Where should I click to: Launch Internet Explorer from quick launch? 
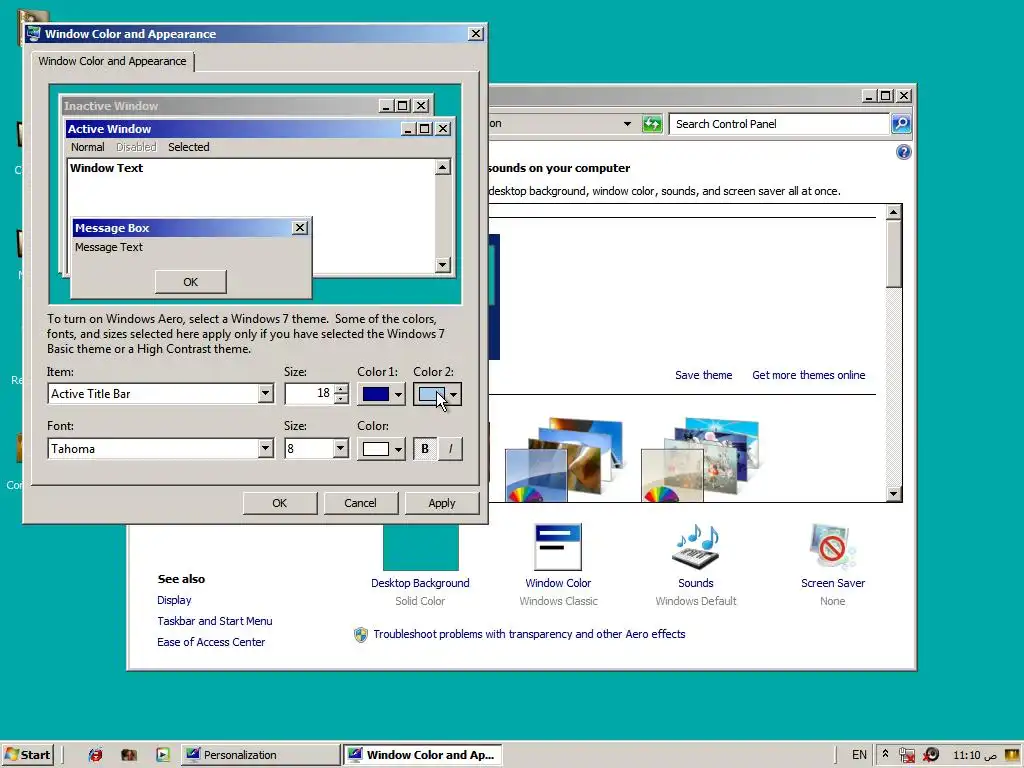coord(95,755)
